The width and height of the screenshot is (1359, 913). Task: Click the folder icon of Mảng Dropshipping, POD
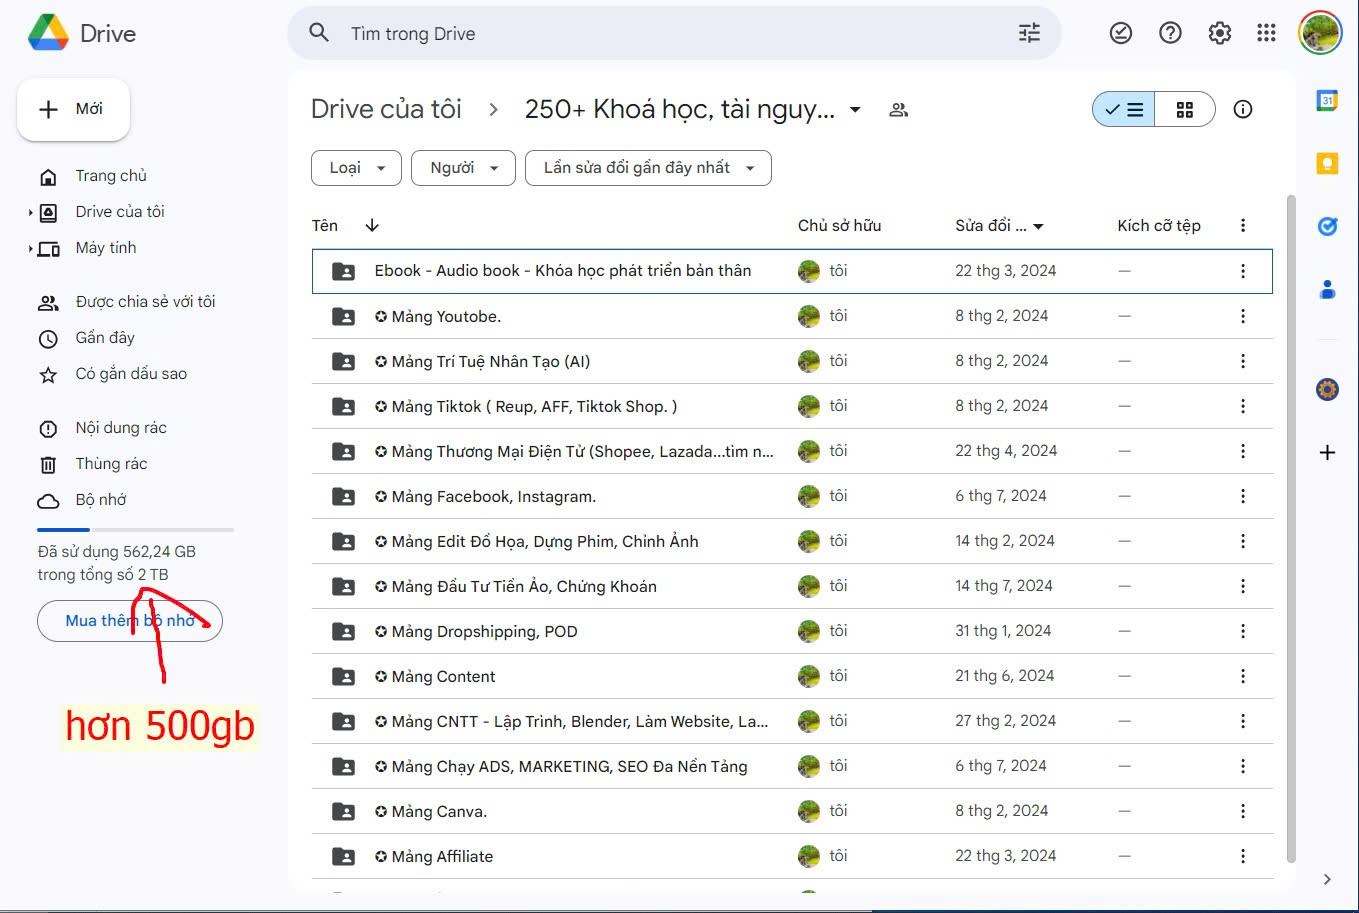point(343,631)
